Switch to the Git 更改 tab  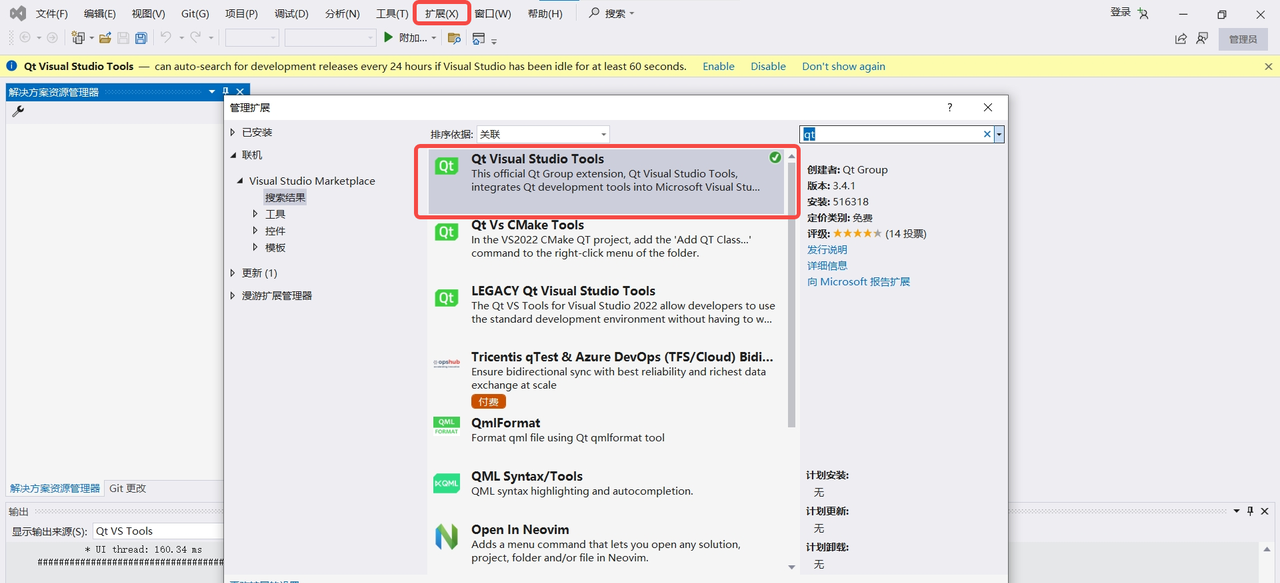(128, 488)
